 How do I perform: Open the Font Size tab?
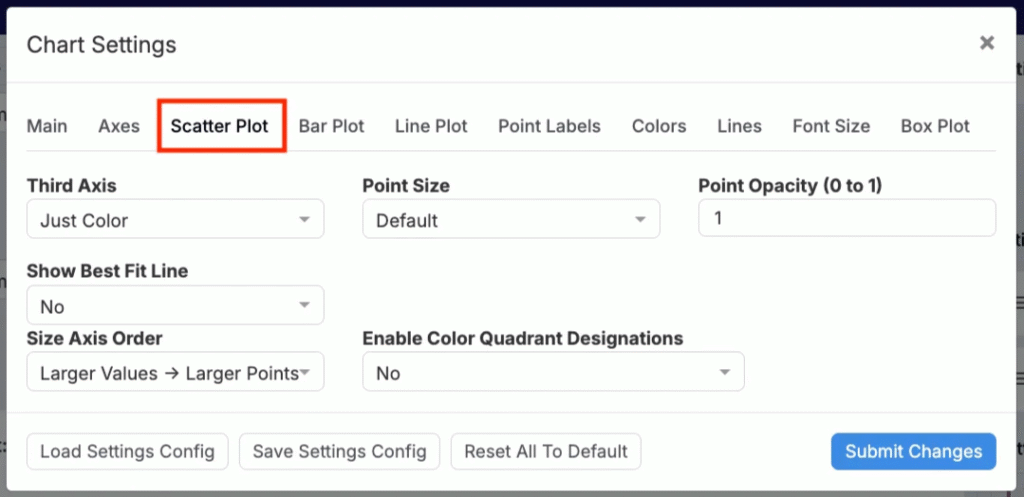(x=831, y=126)
